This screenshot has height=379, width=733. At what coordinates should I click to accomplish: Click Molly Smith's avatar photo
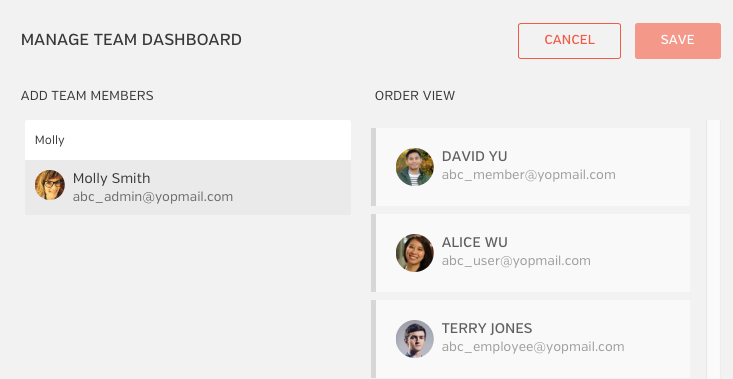(x=50, y=185)
